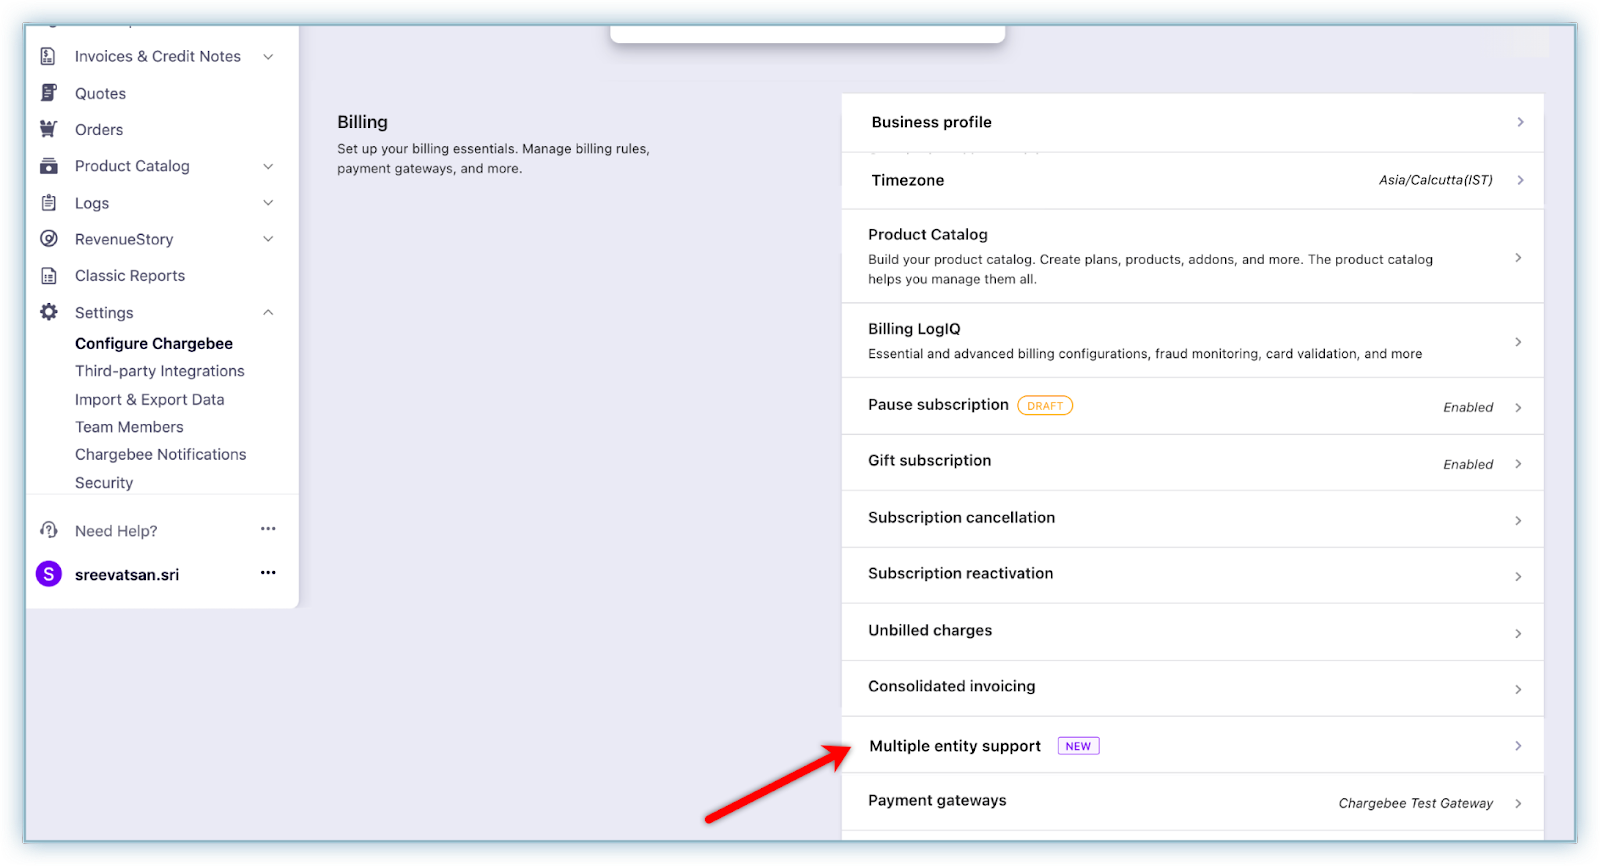Open Chargebee Notifications settings
The width and height of the screenshot is (1600, 866).
point(160,455)
